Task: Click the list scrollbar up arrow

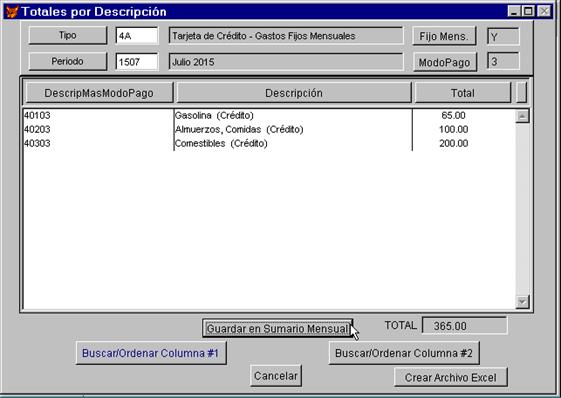Action: [522, 116]
